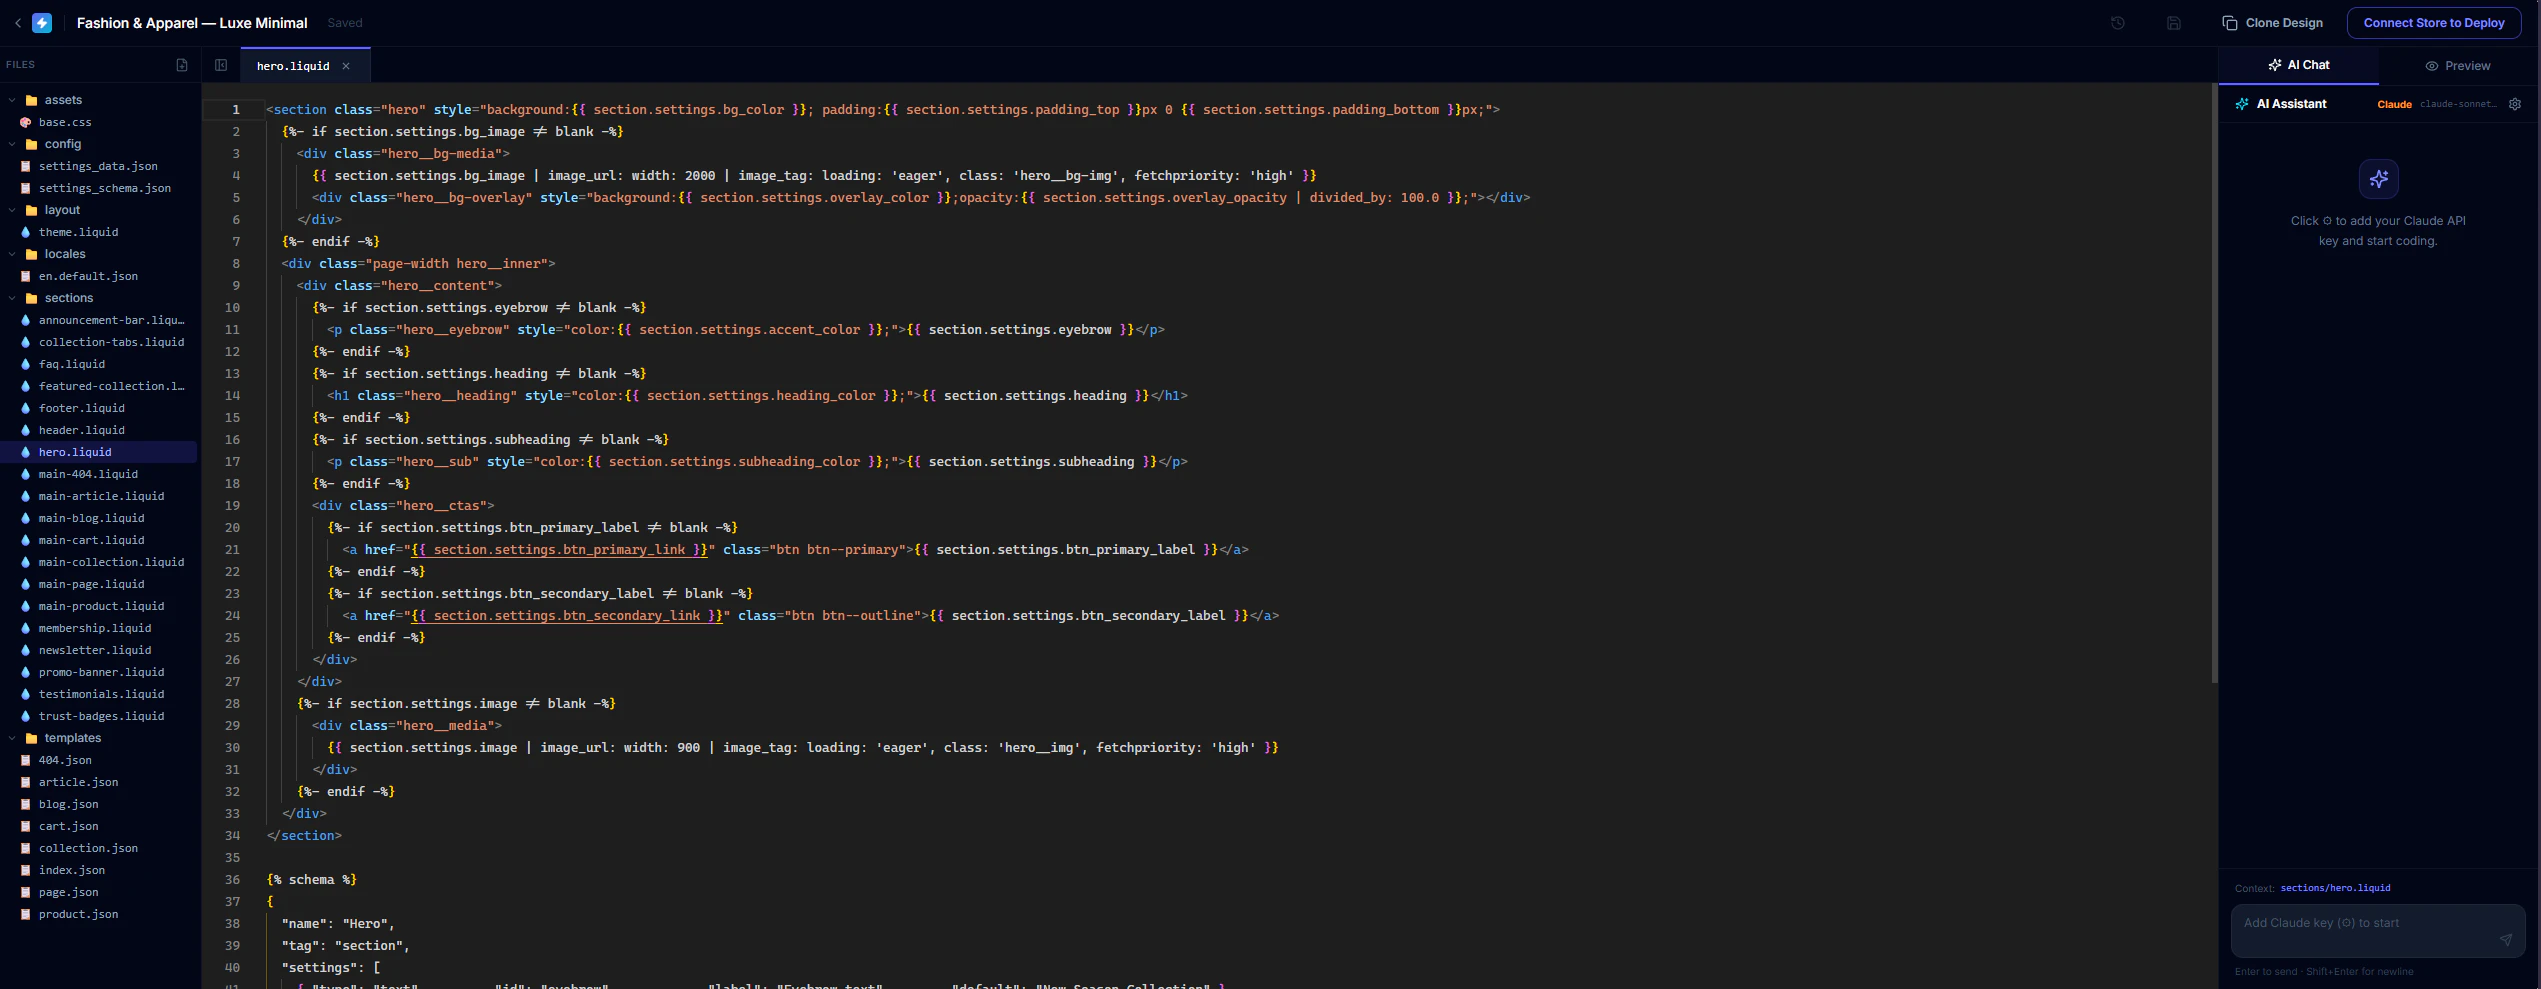Open AI Assistant settings gear
The width and height of the screenshot is (2541, 989).
click(2515, 104)
